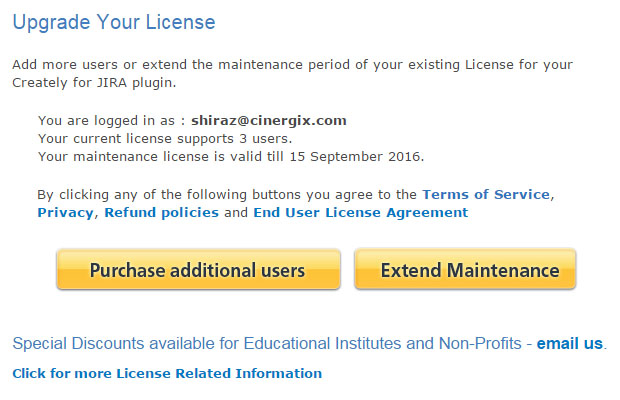Click the Upgrade Your License heading

pos(114,22)
